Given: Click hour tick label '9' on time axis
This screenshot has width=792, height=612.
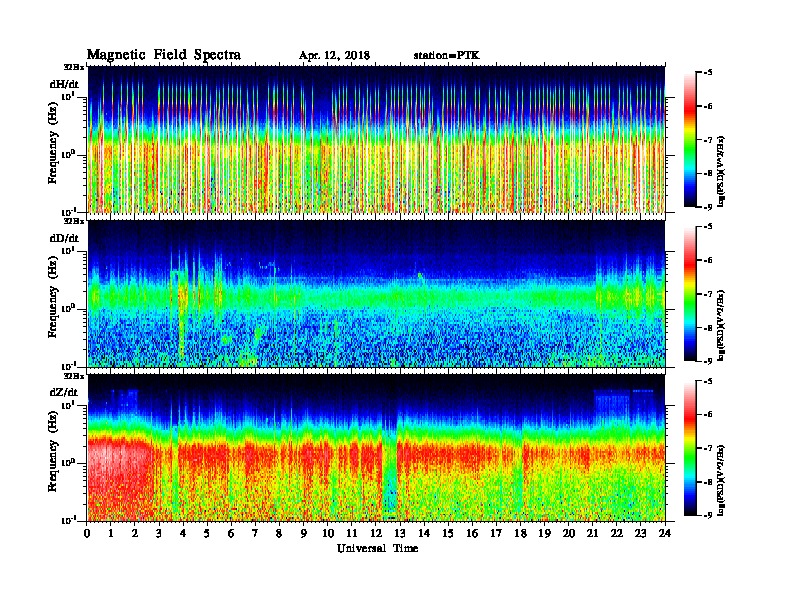Looking at the screenshot, I should pos(304,533).
